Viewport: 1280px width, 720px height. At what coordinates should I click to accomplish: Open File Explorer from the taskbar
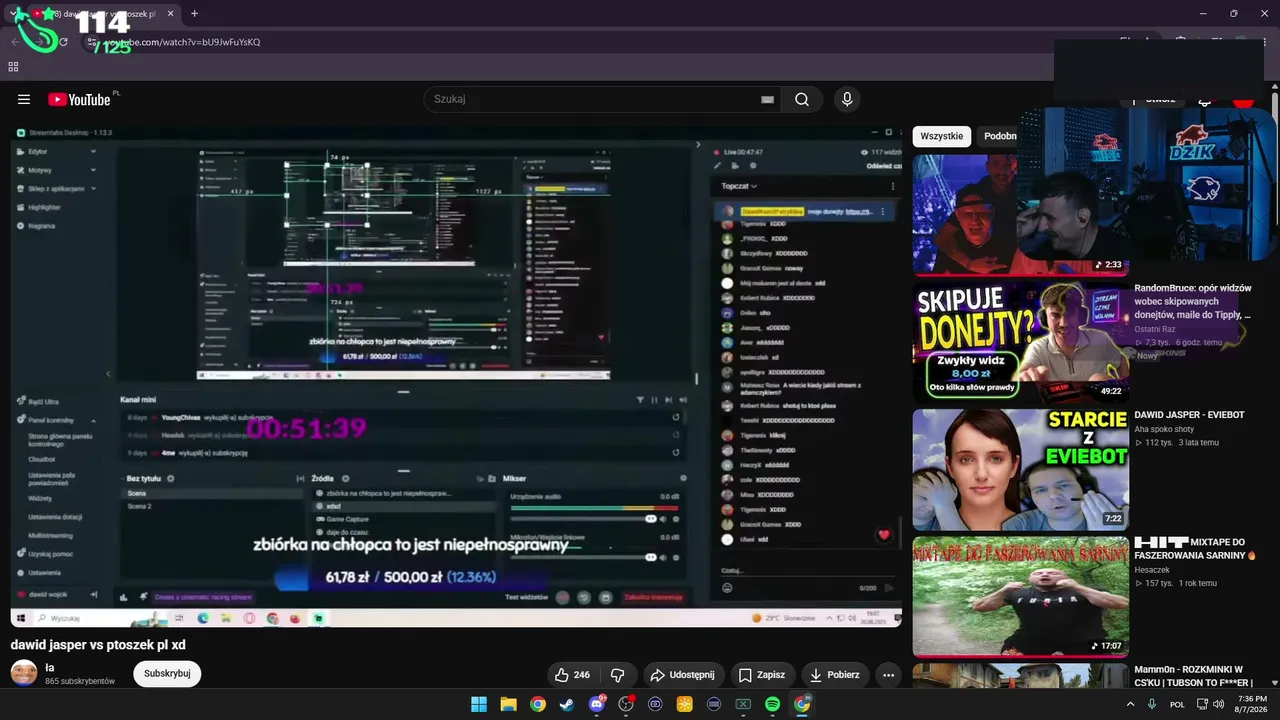point(508,704)
